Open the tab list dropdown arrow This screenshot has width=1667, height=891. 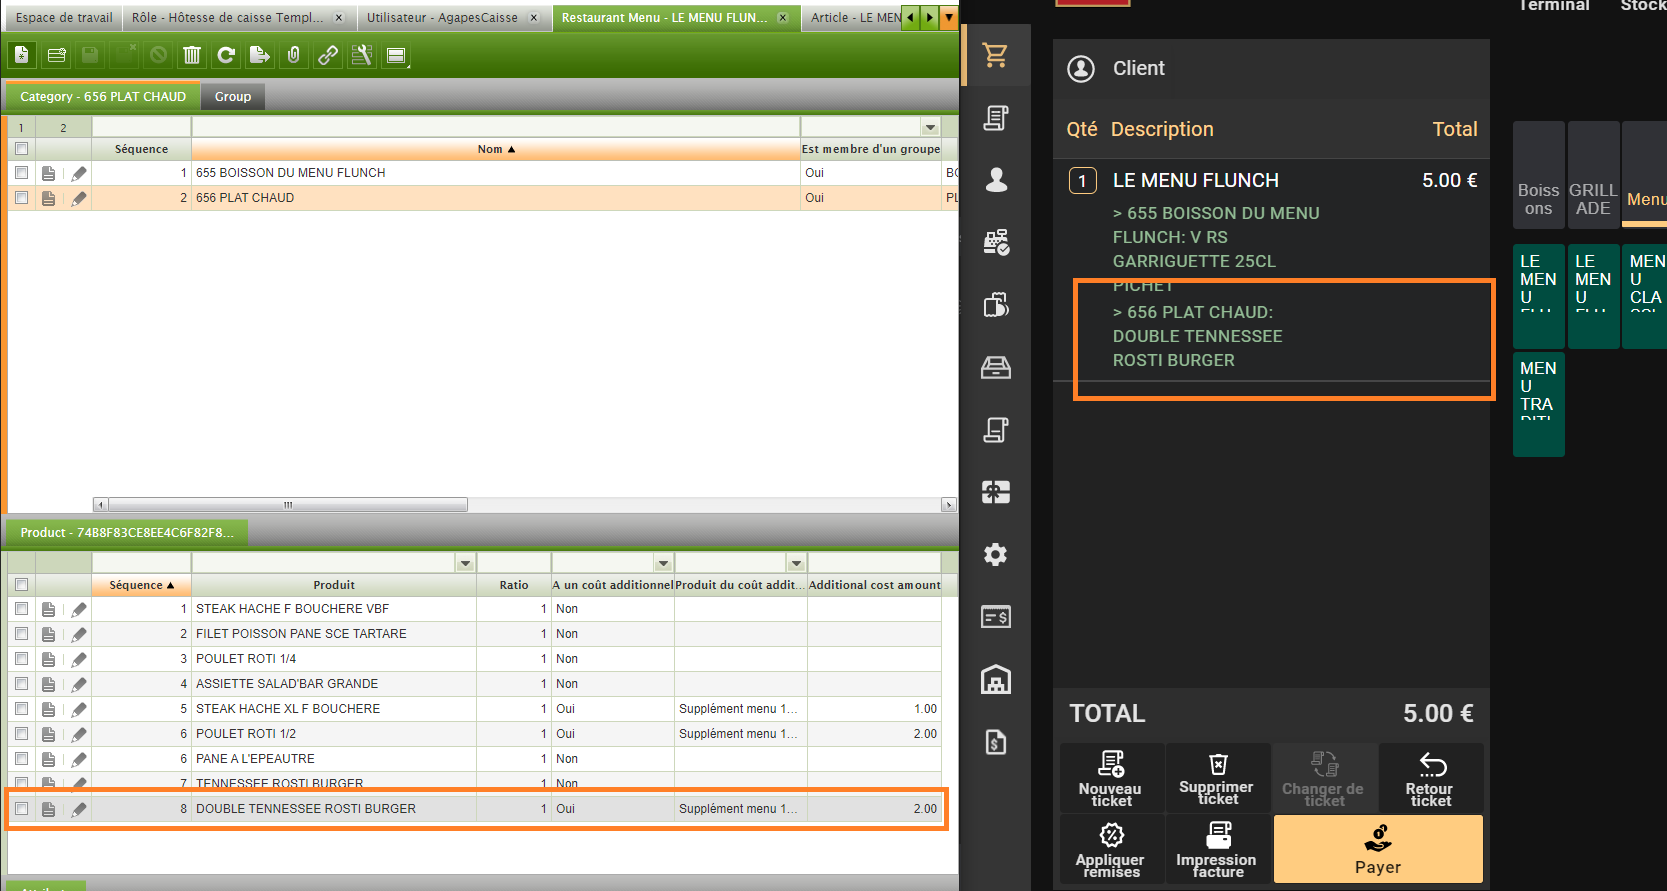pos(948,17)
